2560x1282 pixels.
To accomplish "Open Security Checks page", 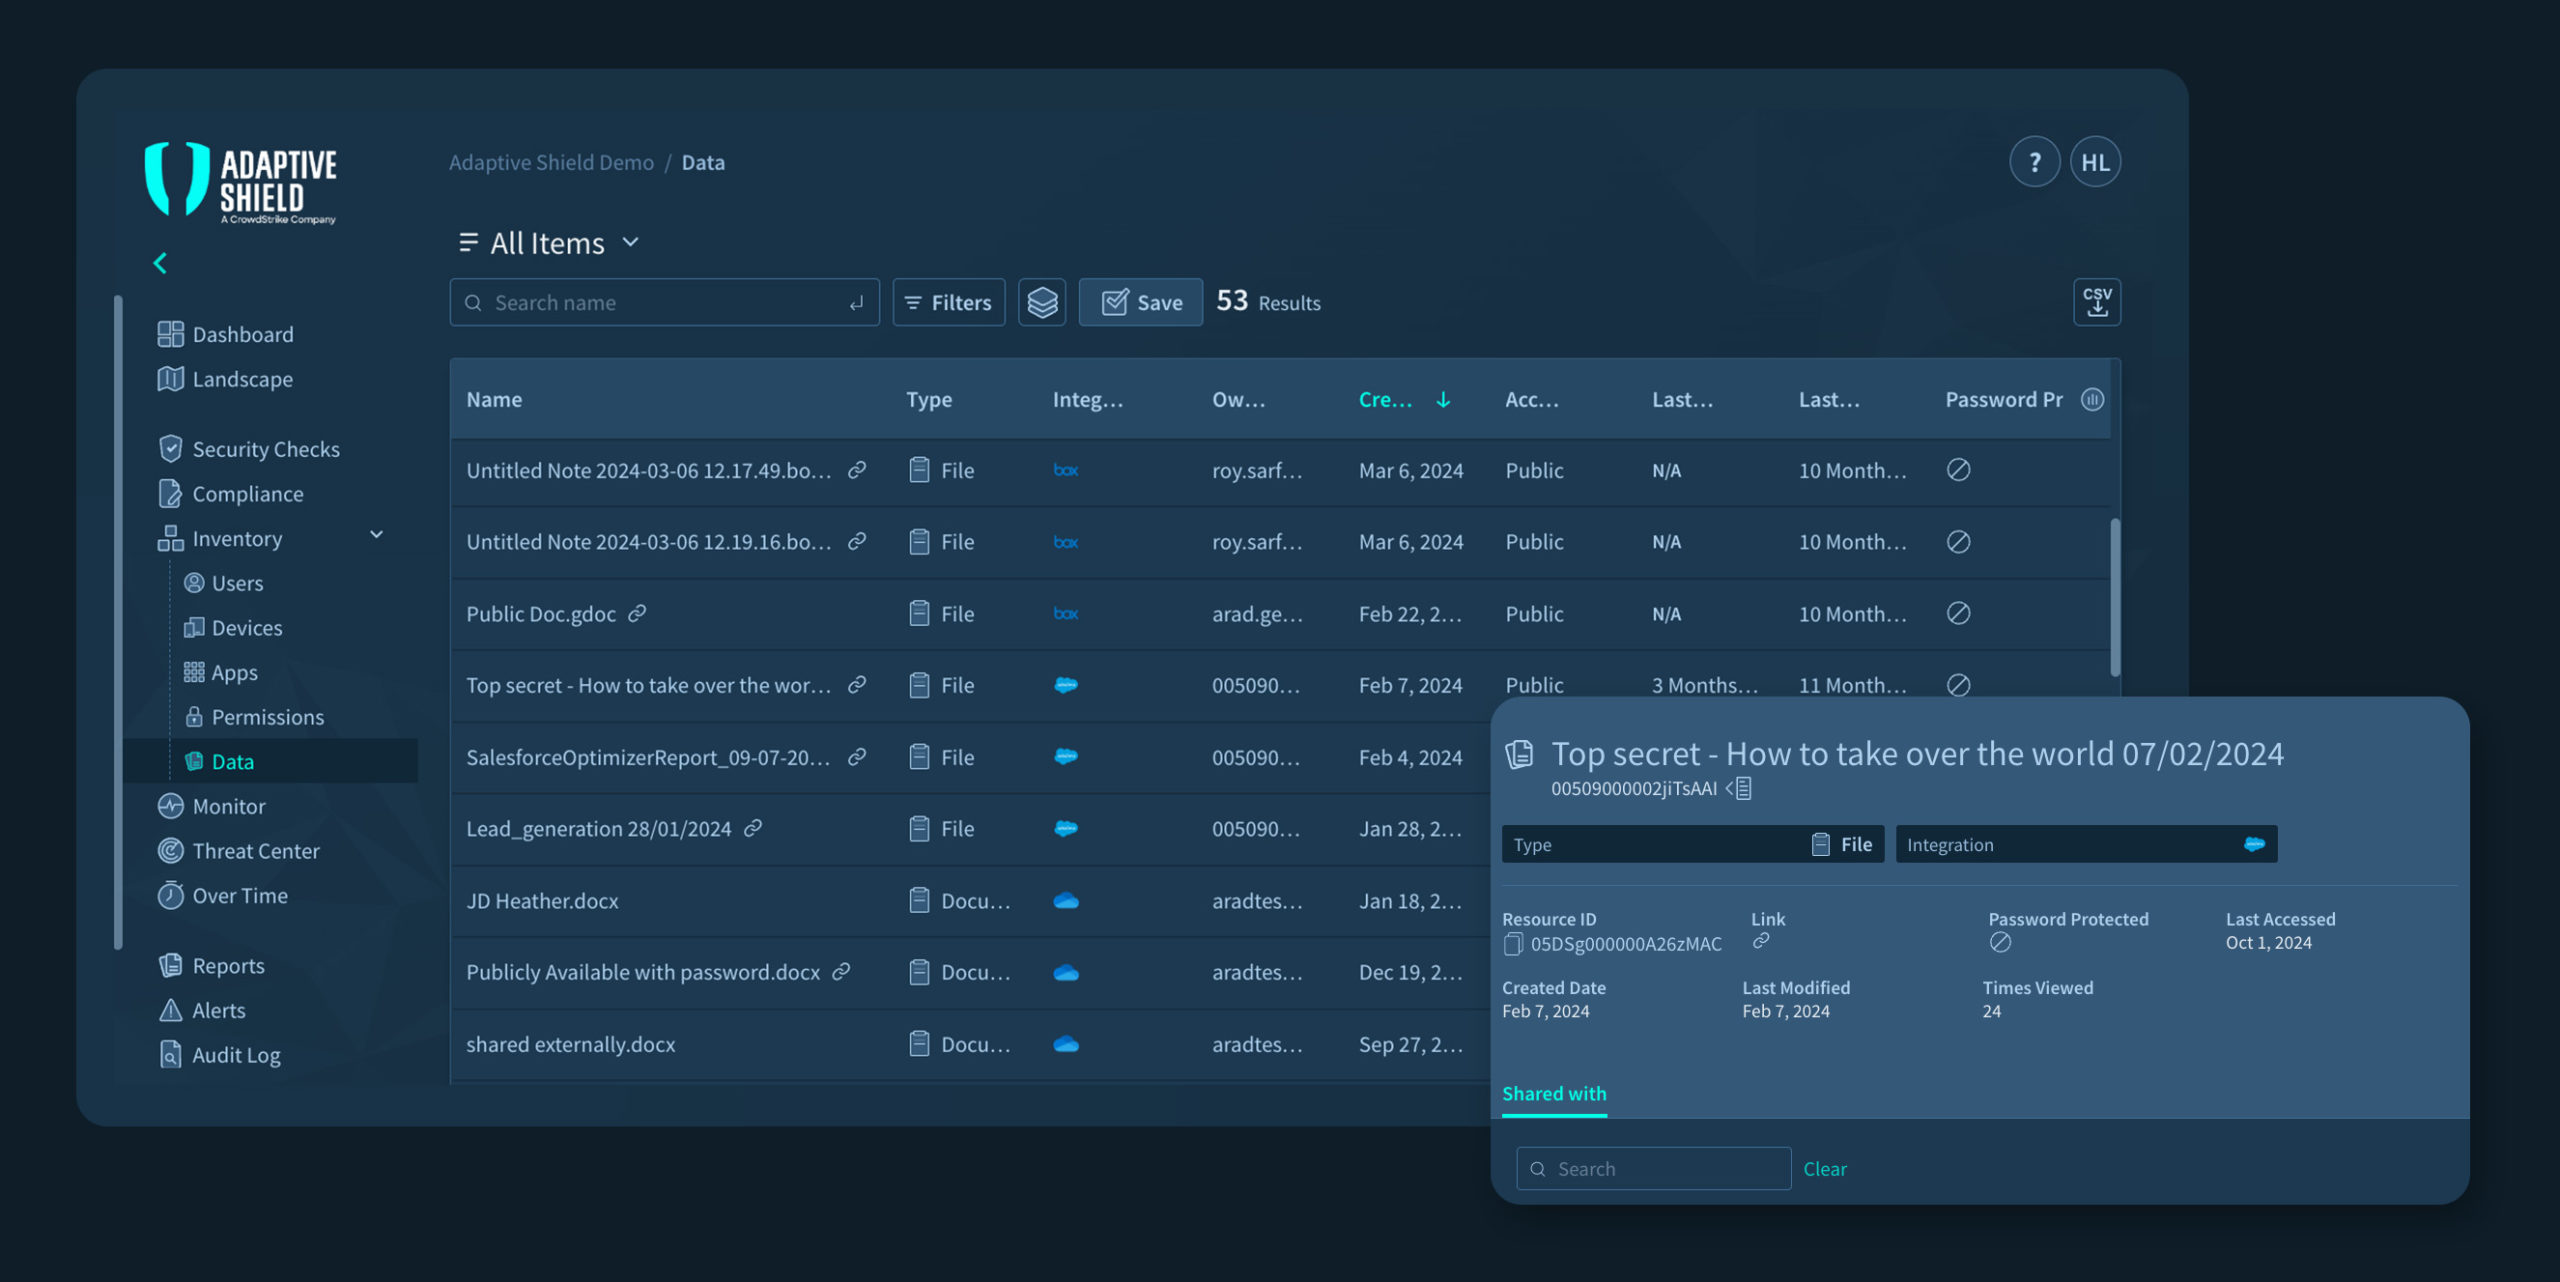I will 249,450.
